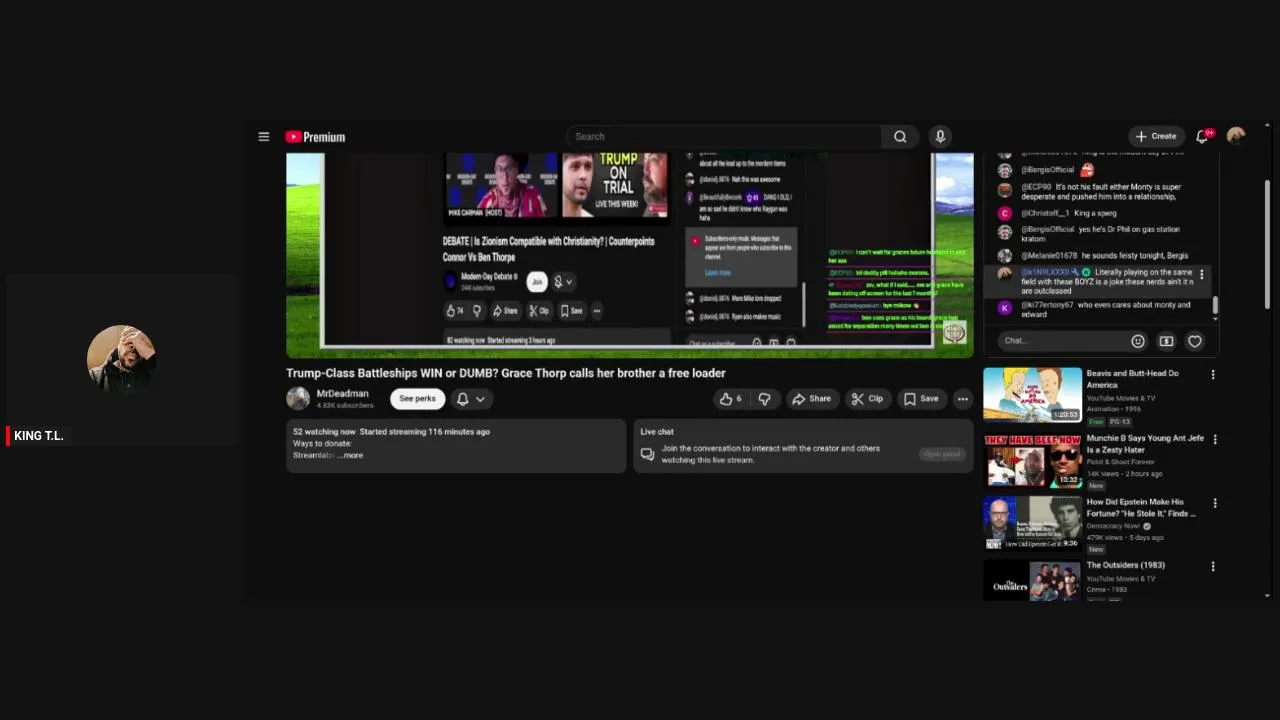
Task: Click the Beavis and Butt-Head Do America title
Action: 1133,379
